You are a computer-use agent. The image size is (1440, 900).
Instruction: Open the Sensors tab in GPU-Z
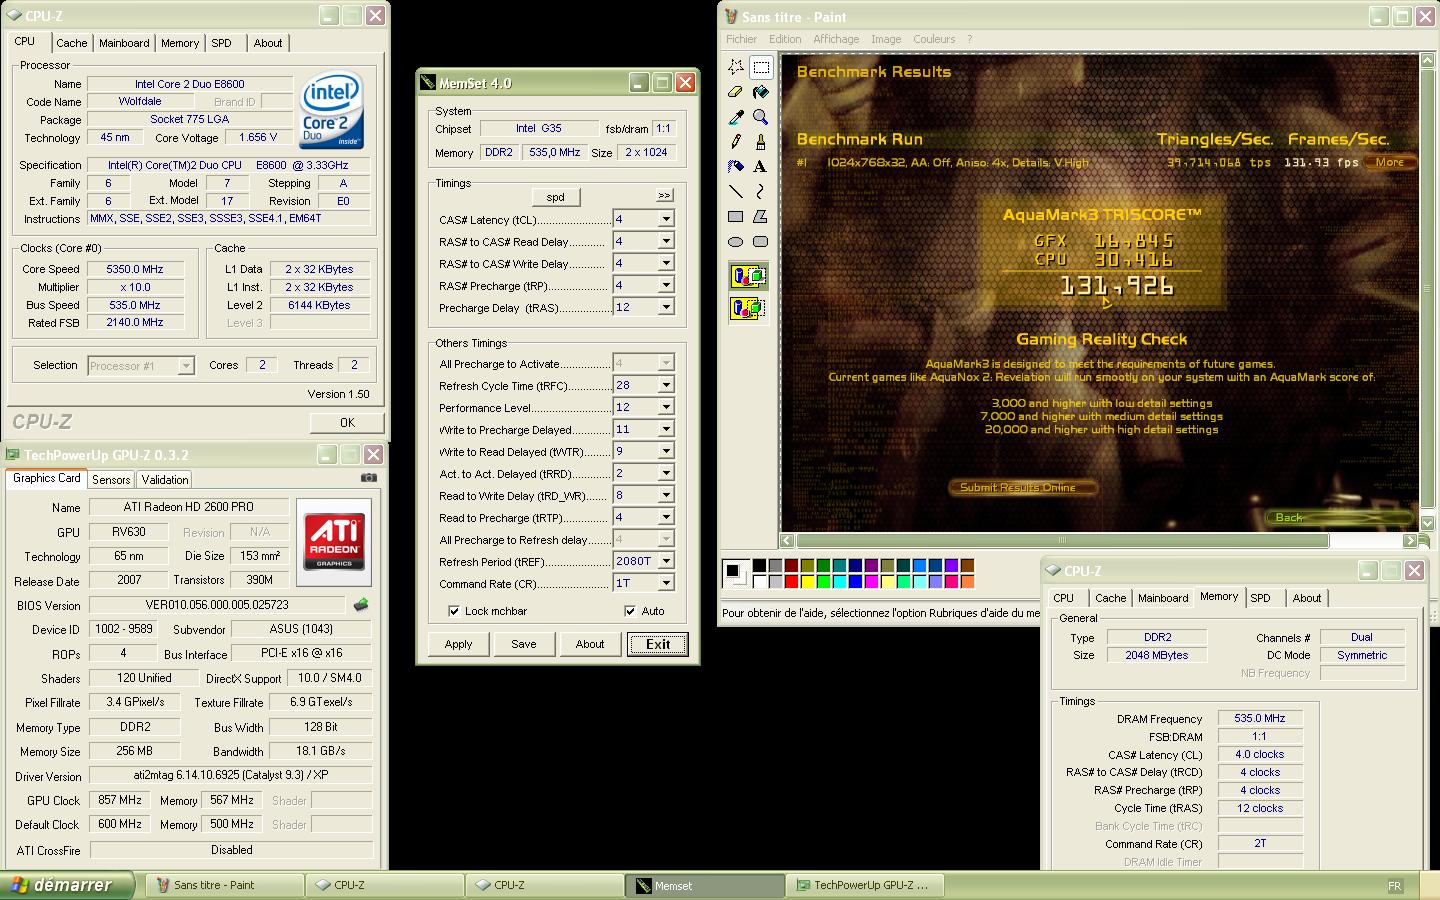click(x=111, y=480)
